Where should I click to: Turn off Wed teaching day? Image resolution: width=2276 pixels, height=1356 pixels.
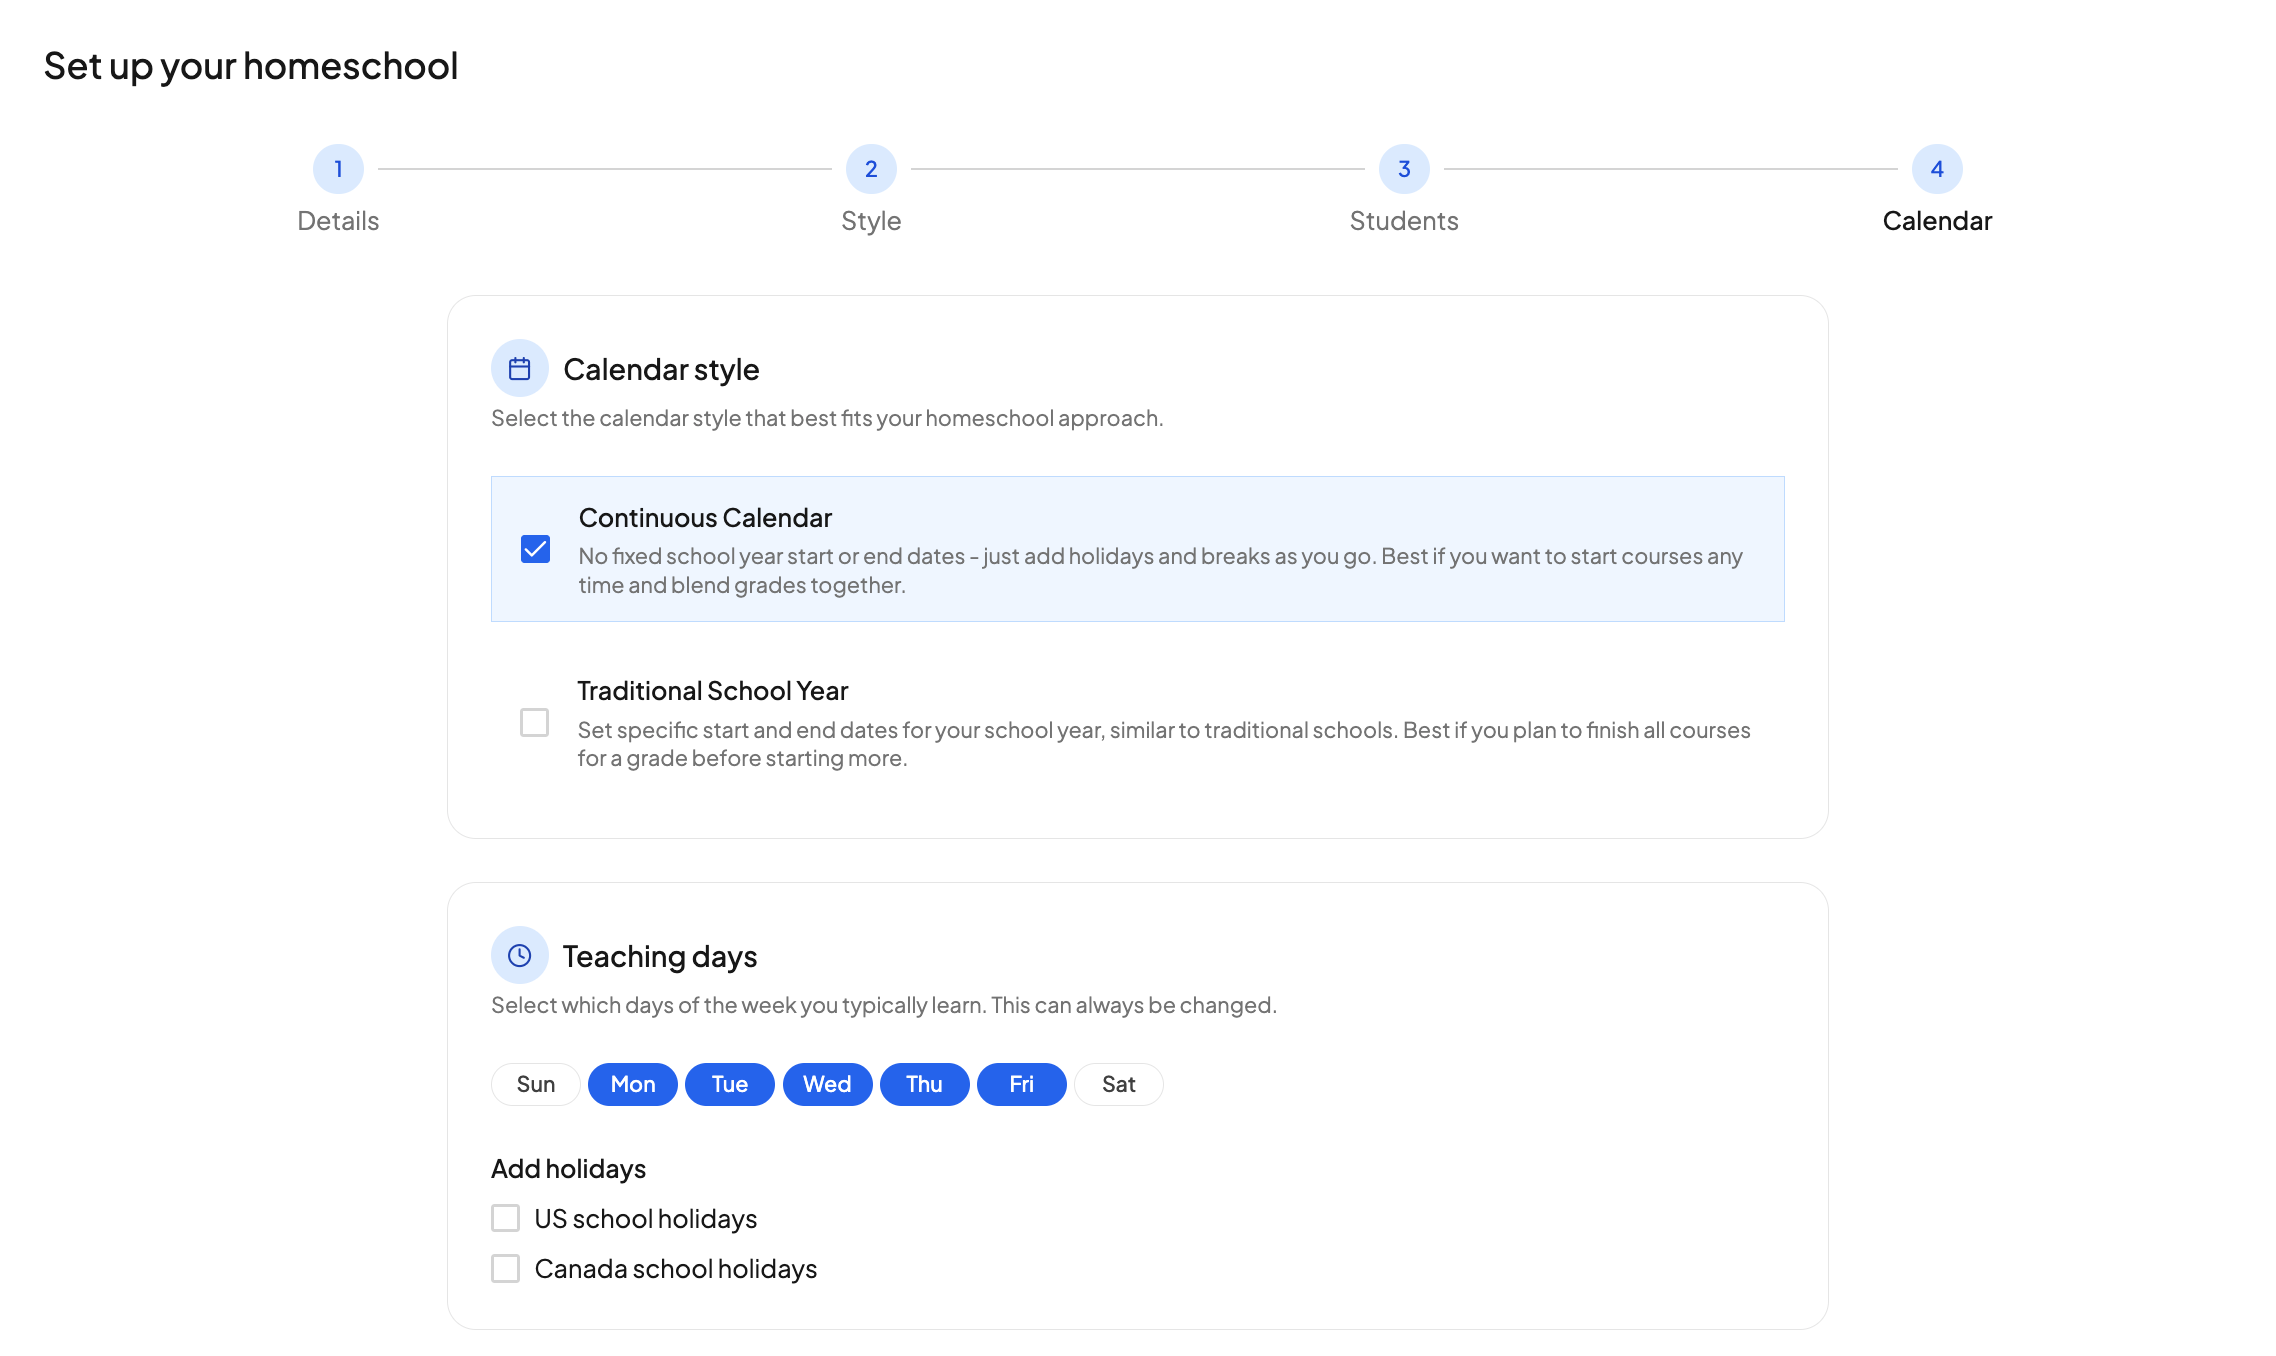827,1084
